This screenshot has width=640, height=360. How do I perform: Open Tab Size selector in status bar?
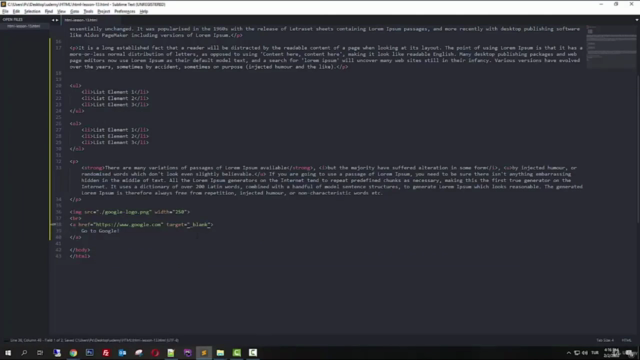605,340
